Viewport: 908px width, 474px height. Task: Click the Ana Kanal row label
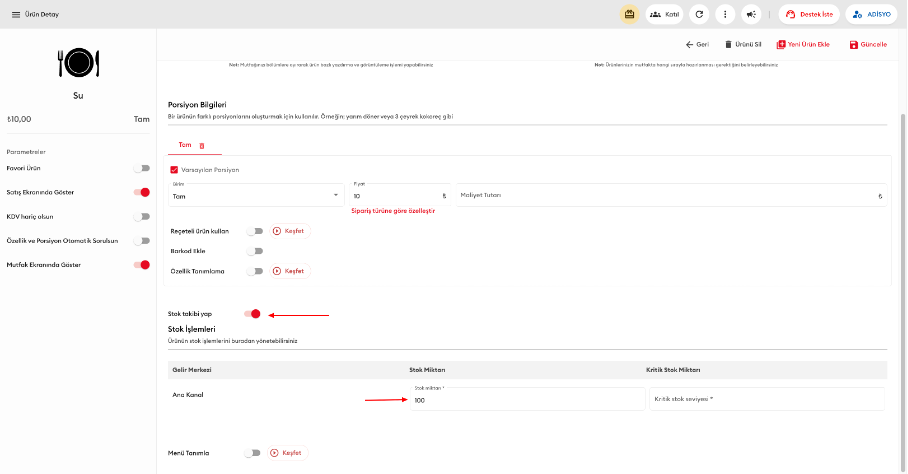coord(188,395)
